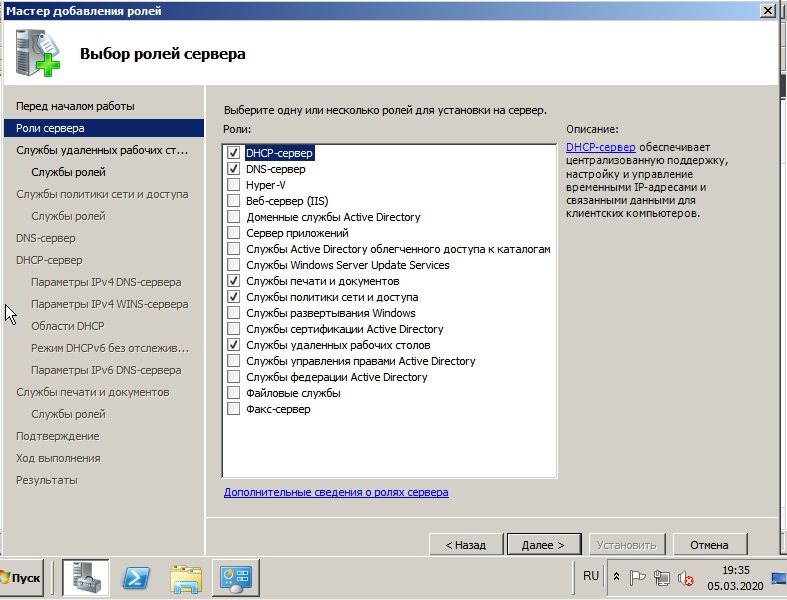
Task: Open Action Center flag icon in tray
Action: pos(637,577)
